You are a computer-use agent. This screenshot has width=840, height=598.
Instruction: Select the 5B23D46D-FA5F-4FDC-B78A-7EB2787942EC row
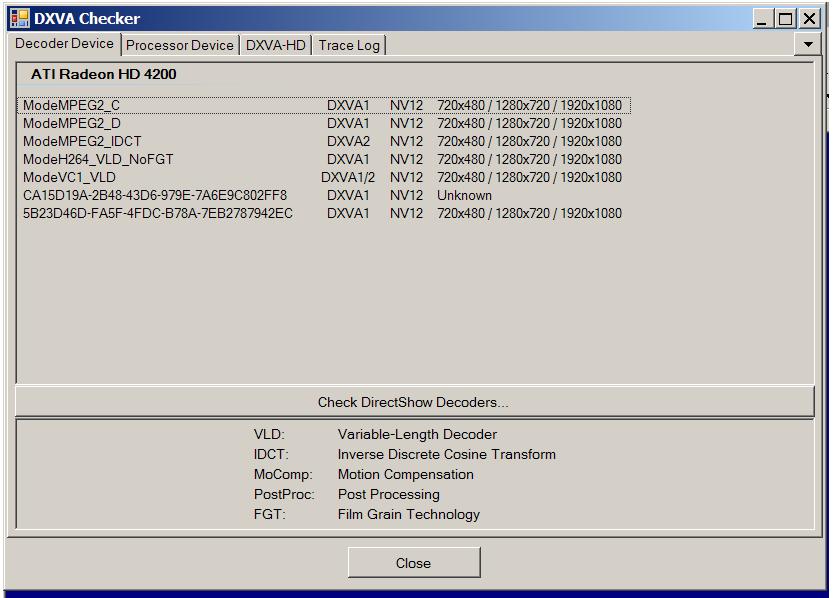(x=322, y=213)
